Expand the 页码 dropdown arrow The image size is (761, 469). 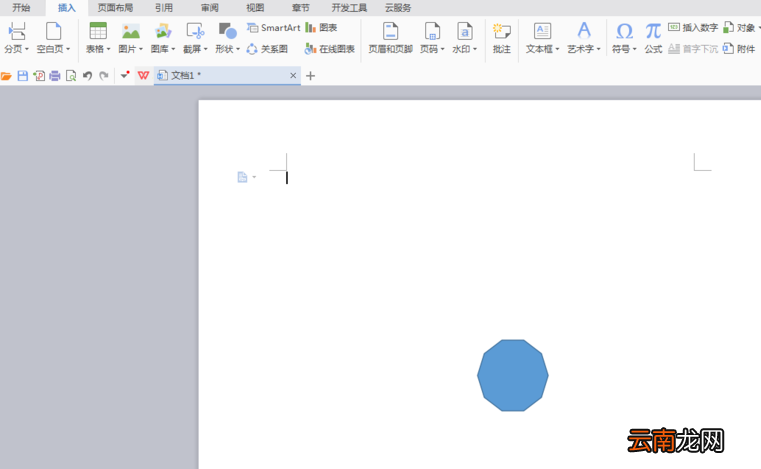point(442,49)
